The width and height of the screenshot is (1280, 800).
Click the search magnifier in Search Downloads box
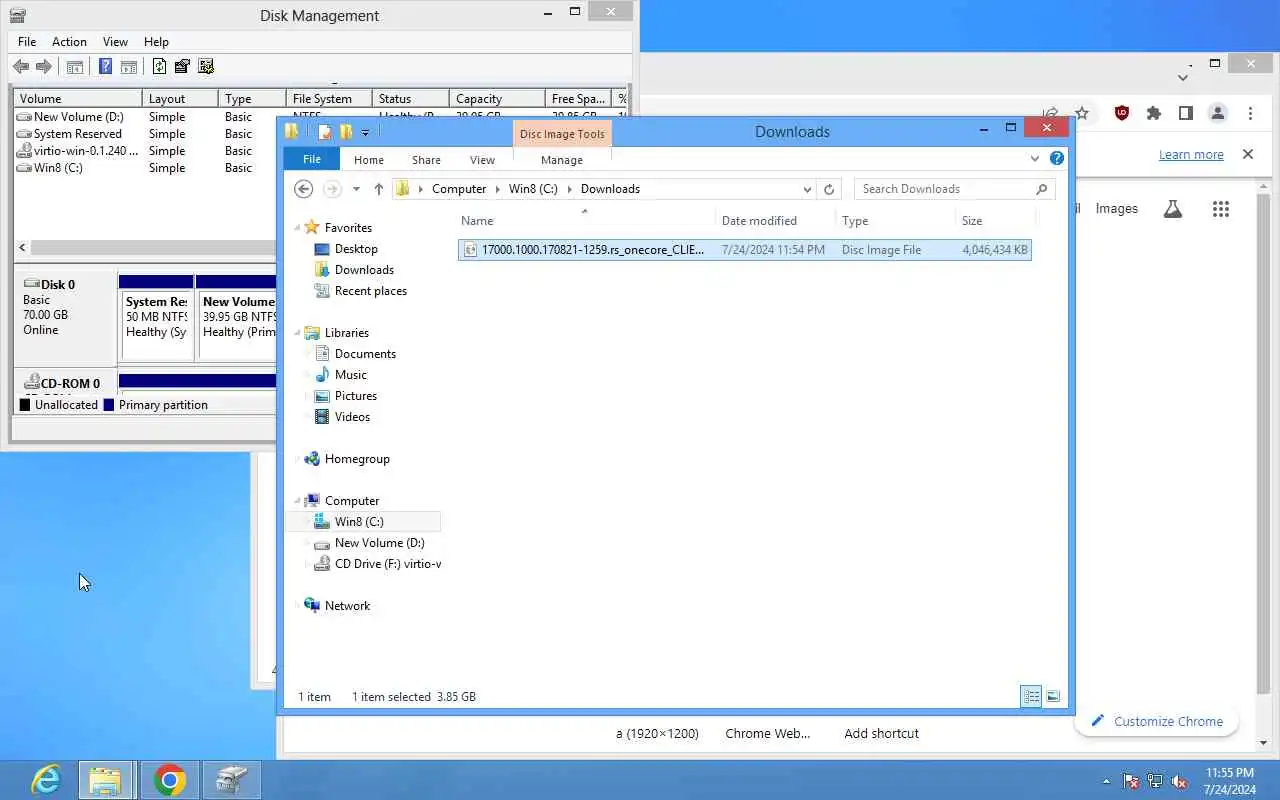coord(1041,189)
